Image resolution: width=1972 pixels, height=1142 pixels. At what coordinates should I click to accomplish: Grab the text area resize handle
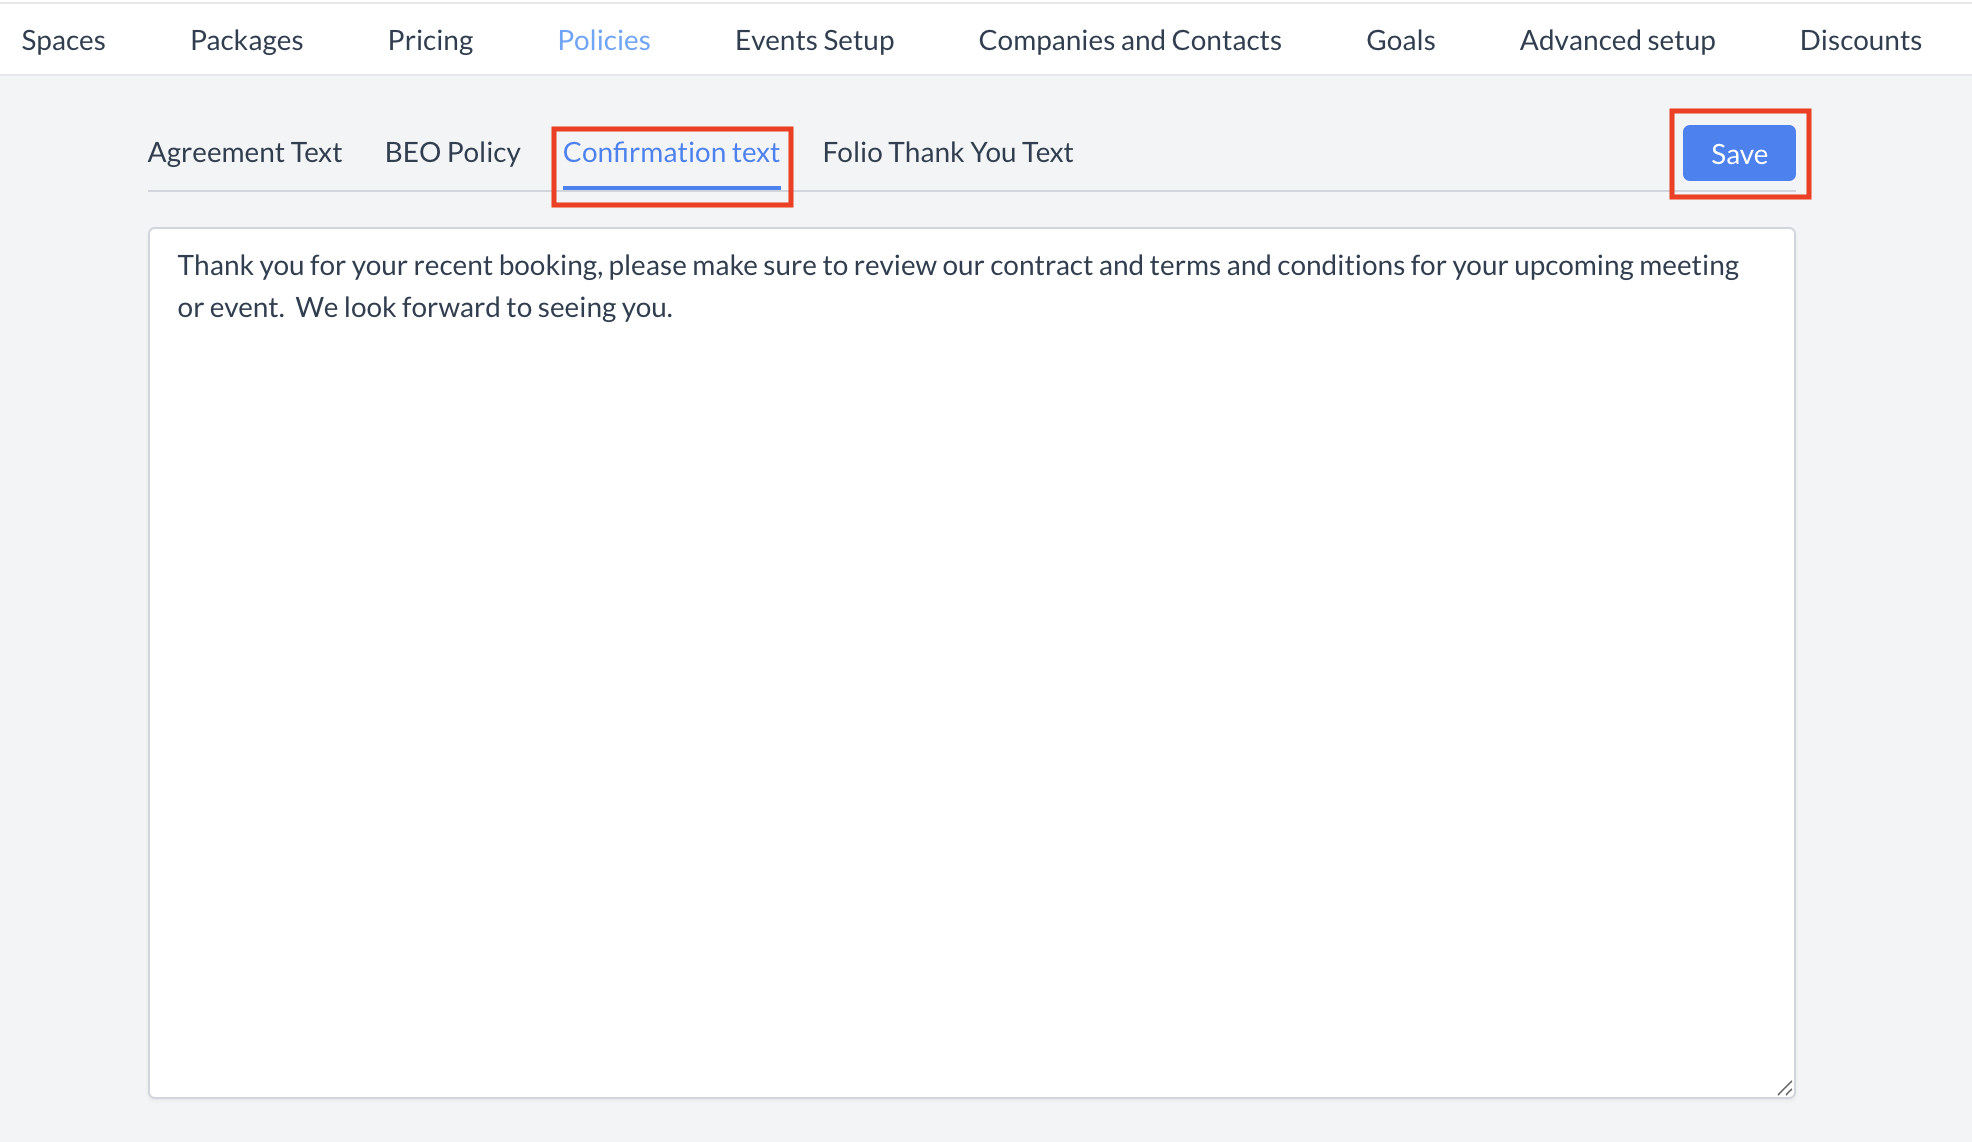[x=1785, y=1088]
